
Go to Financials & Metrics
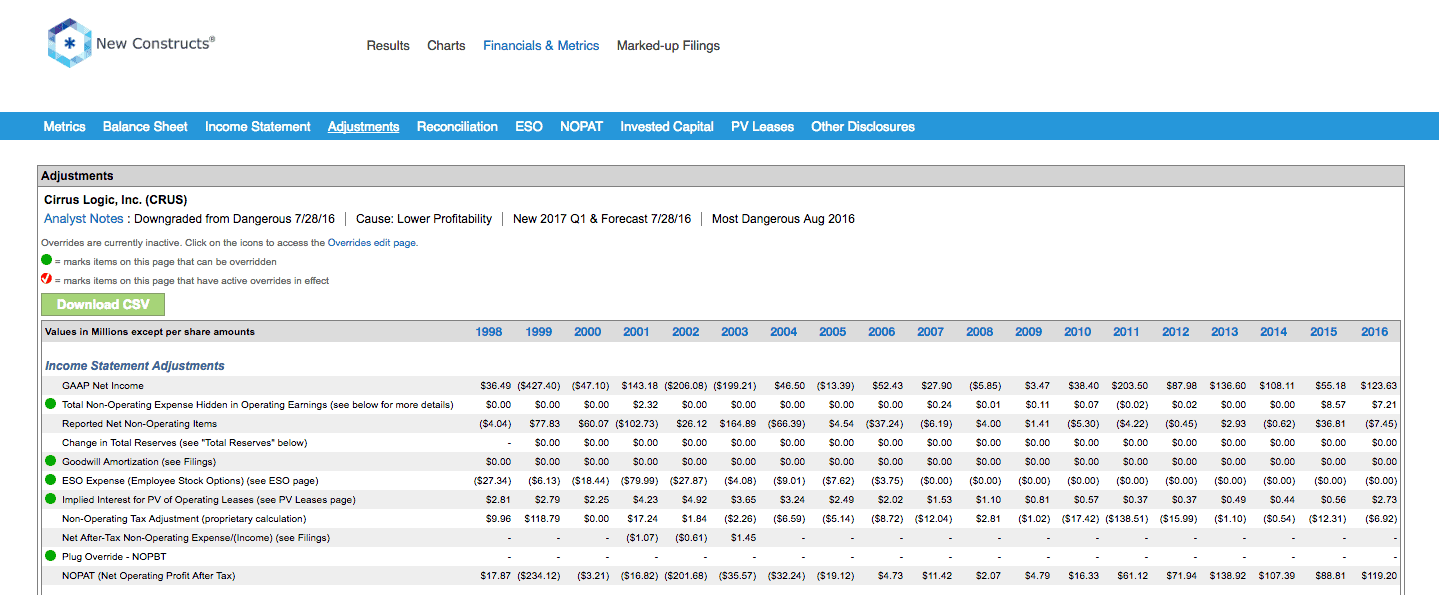coord(541,45)
